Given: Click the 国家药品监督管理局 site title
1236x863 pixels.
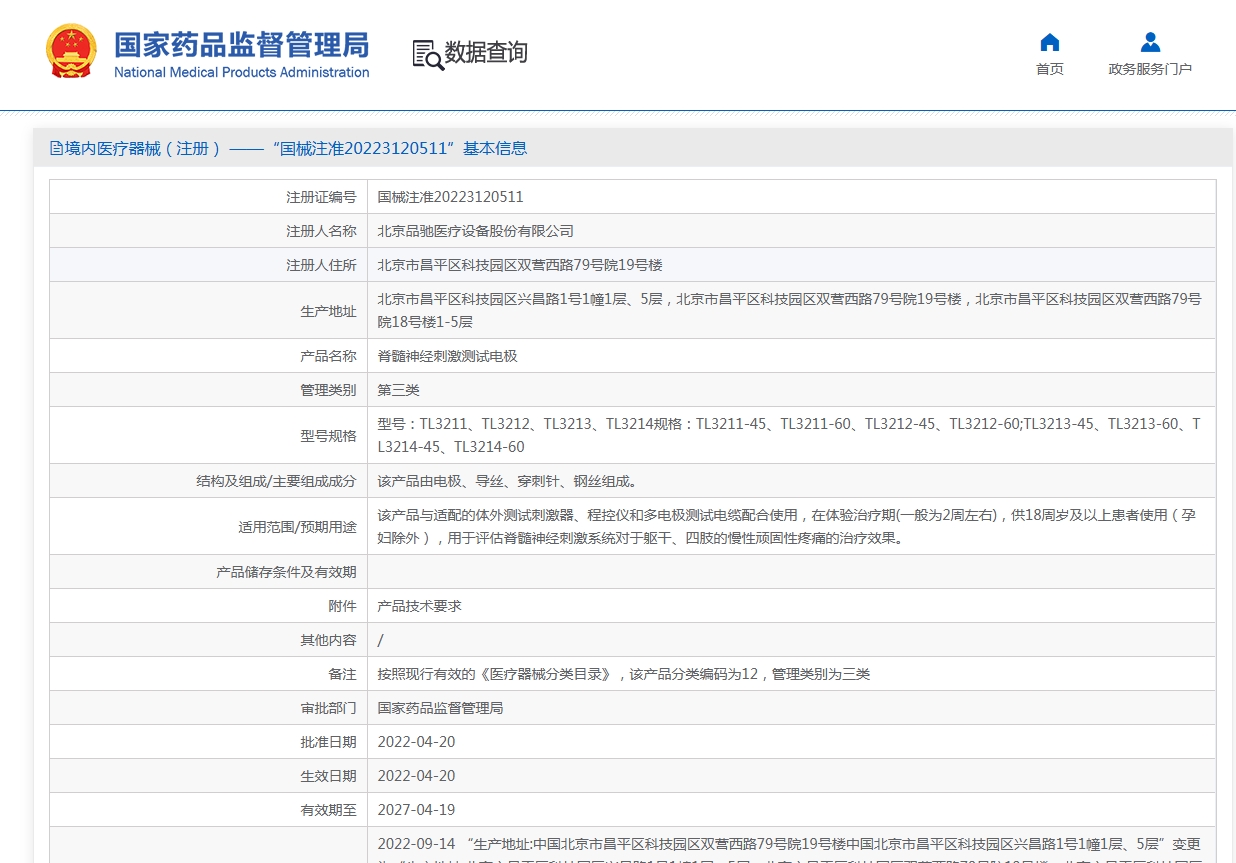Looking at the screenshot, I should click(x=241, y=45).
